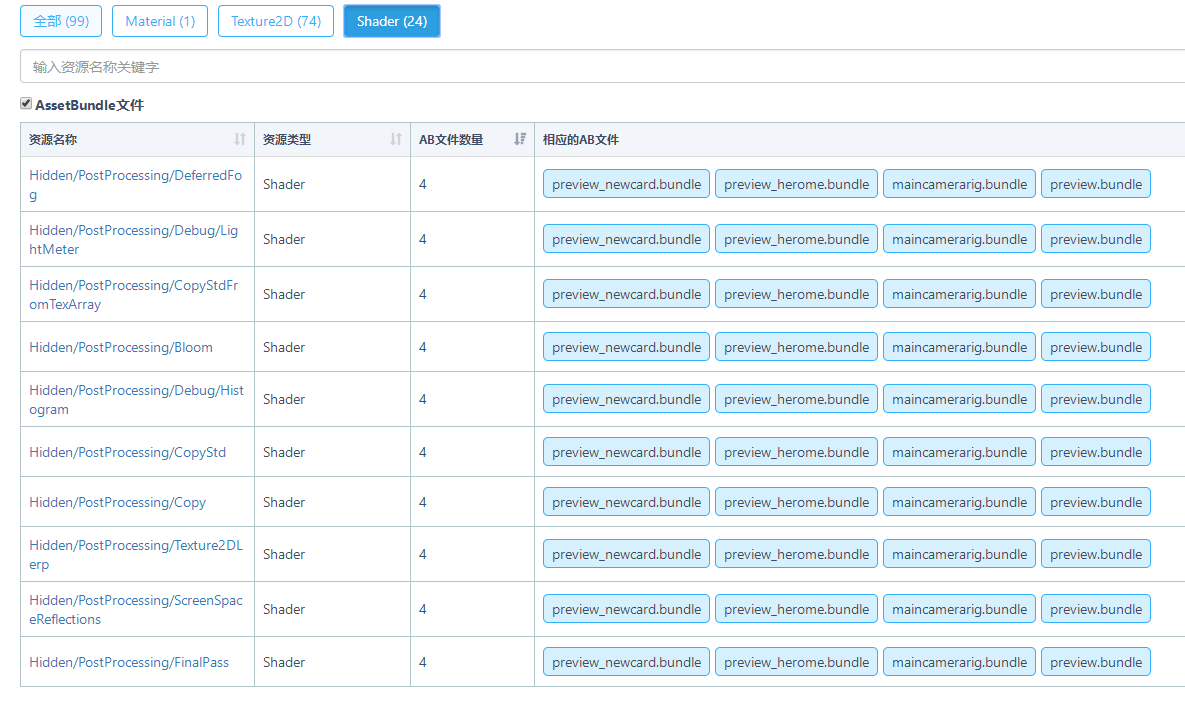Sort by 资源类型 column sort icon

[395, 139]
